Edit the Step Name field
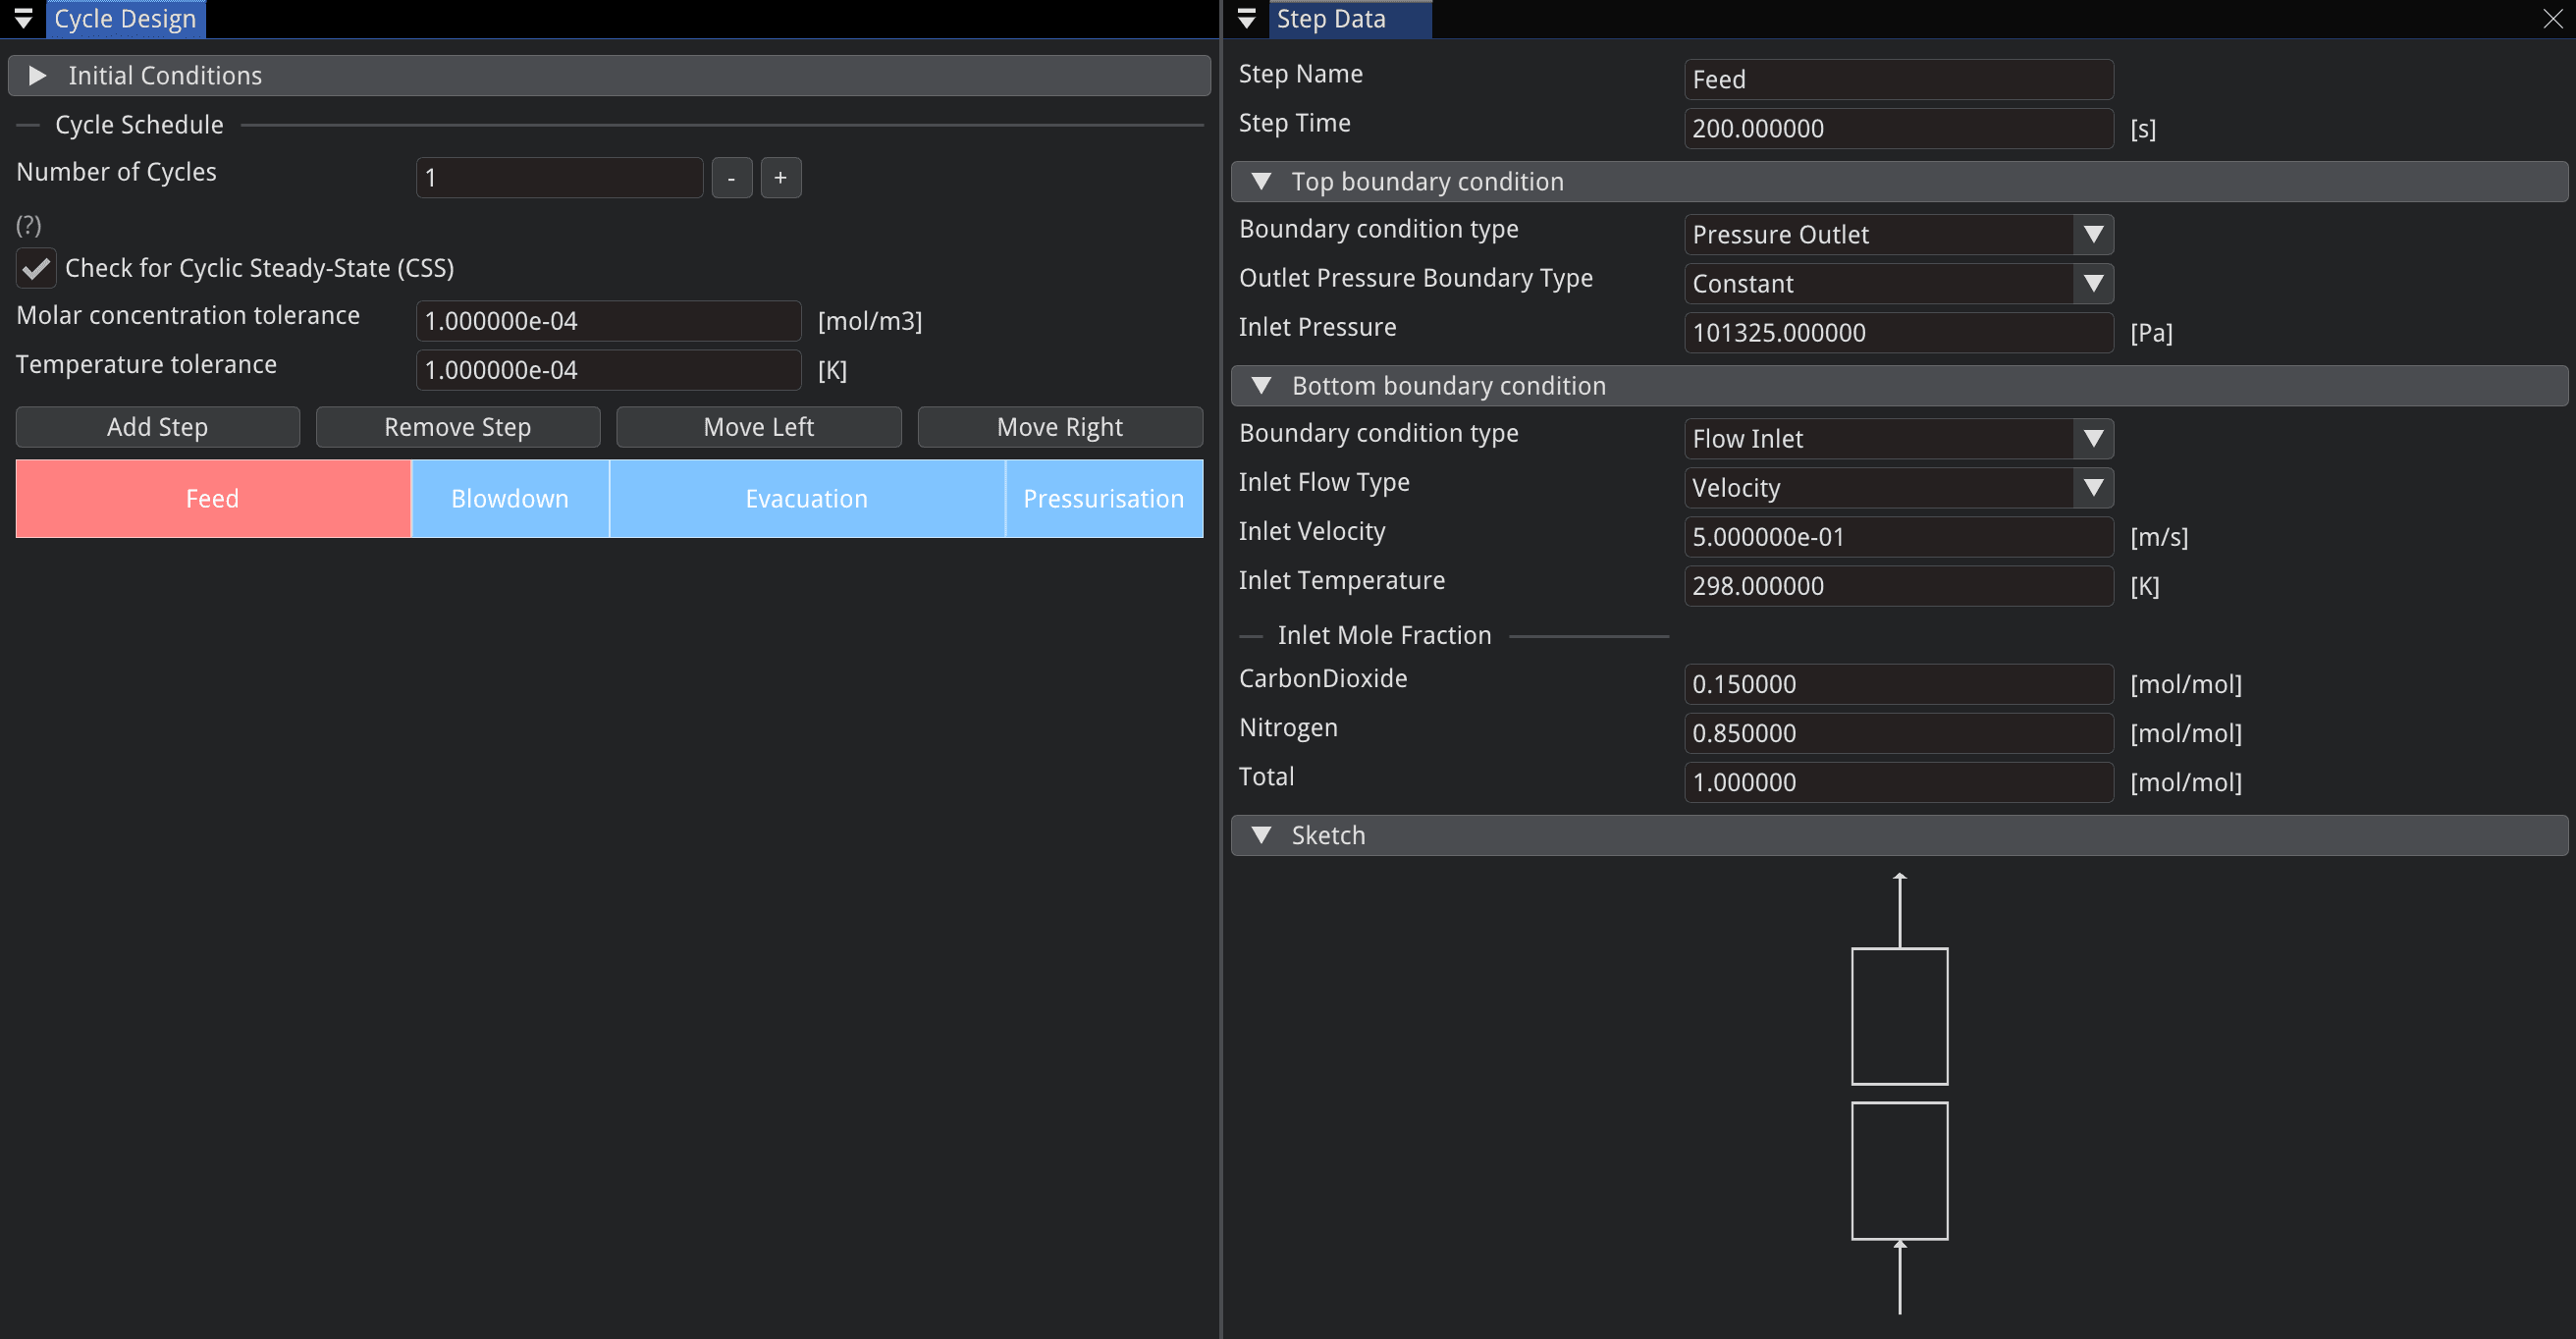Screen dimensions: 2576x1339 1899,80
